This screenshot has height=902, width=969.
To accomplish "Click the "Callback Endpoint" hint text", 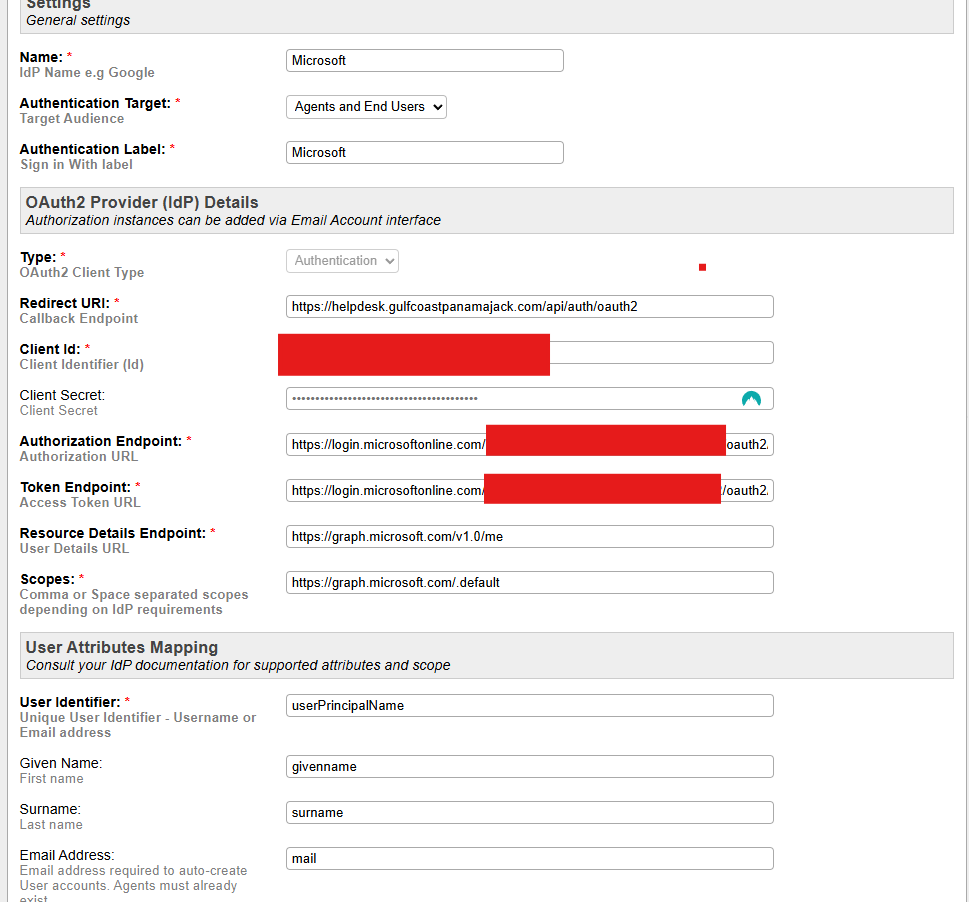I will (79, 319).
